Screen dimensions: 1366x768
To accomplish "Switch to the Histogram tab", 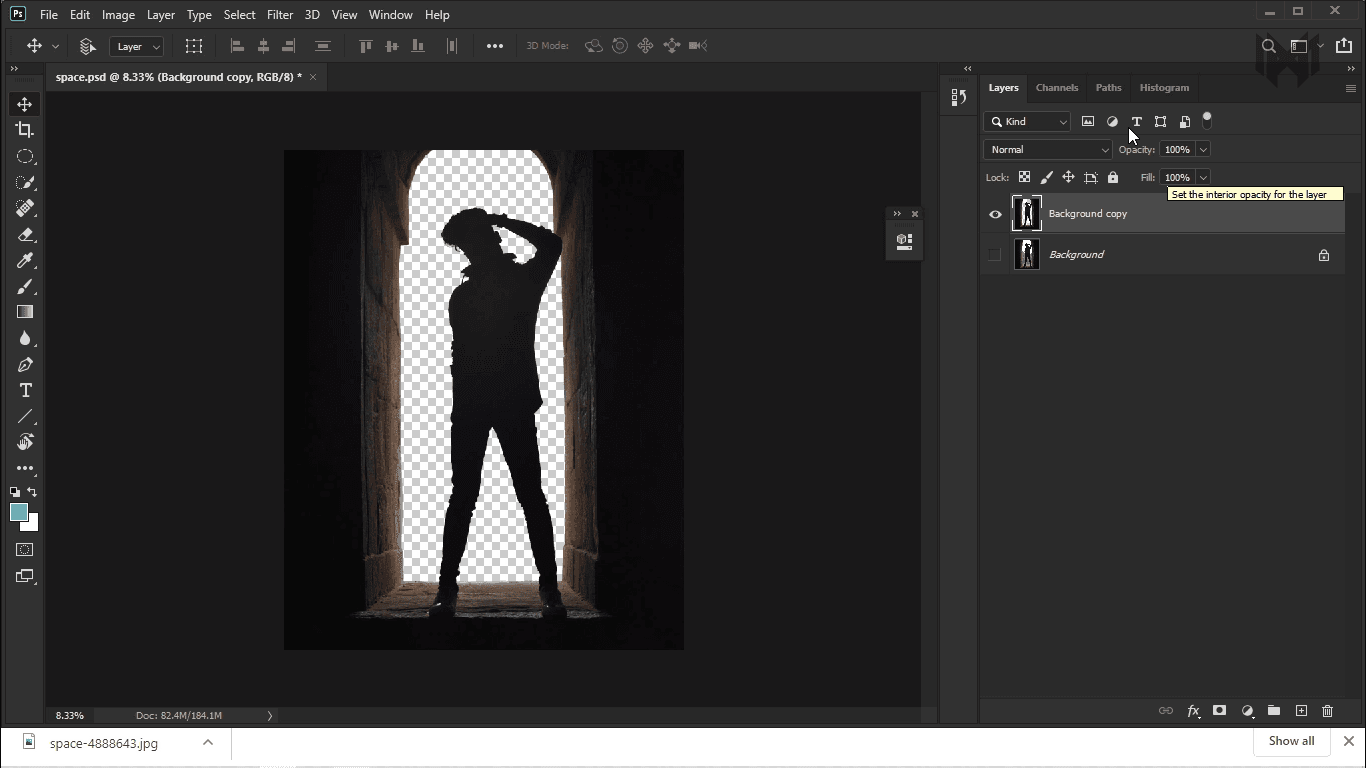I will pos(1164,88).
